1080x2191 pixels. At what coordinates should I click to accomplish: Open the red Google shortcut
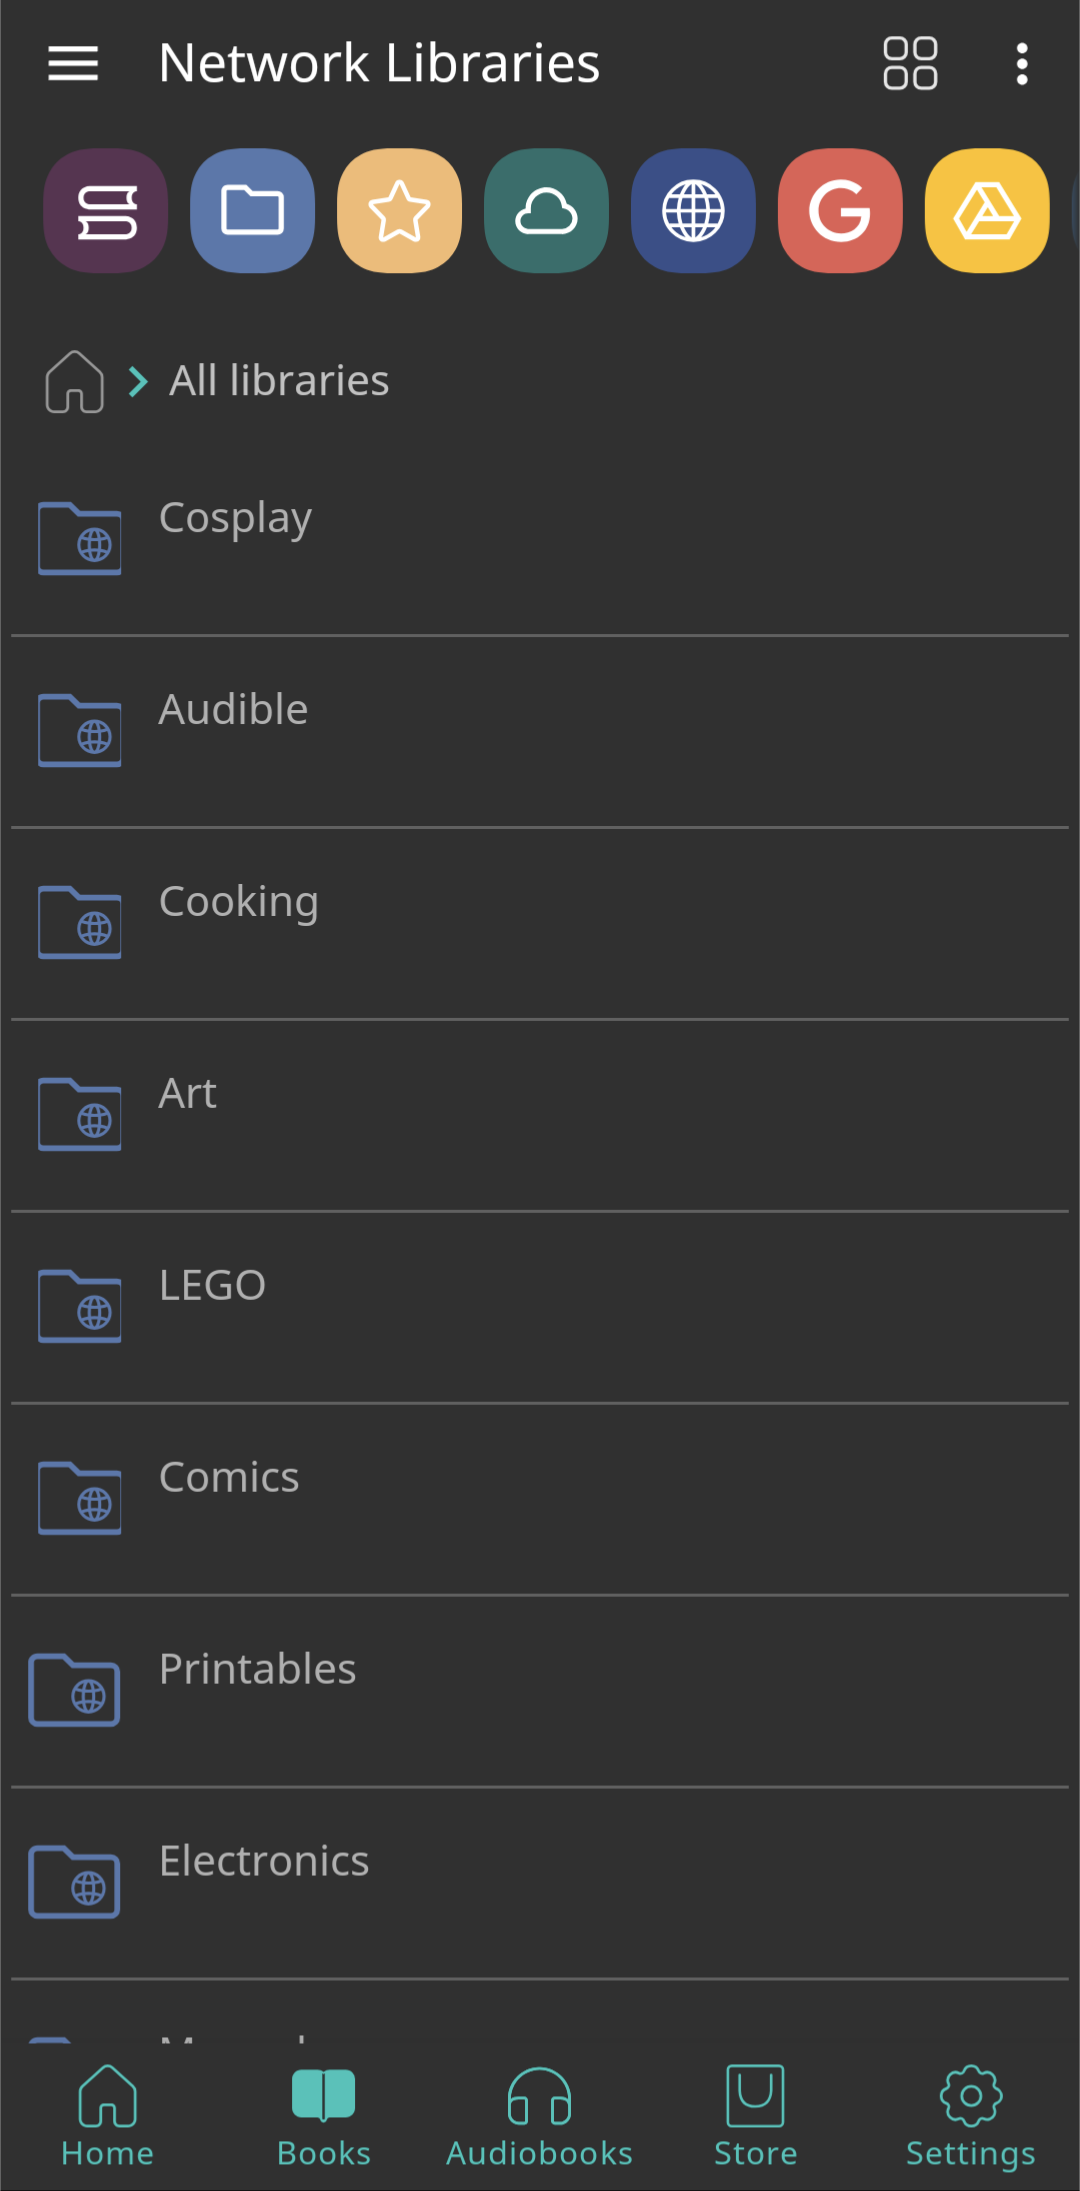click(x=840, y=211)
